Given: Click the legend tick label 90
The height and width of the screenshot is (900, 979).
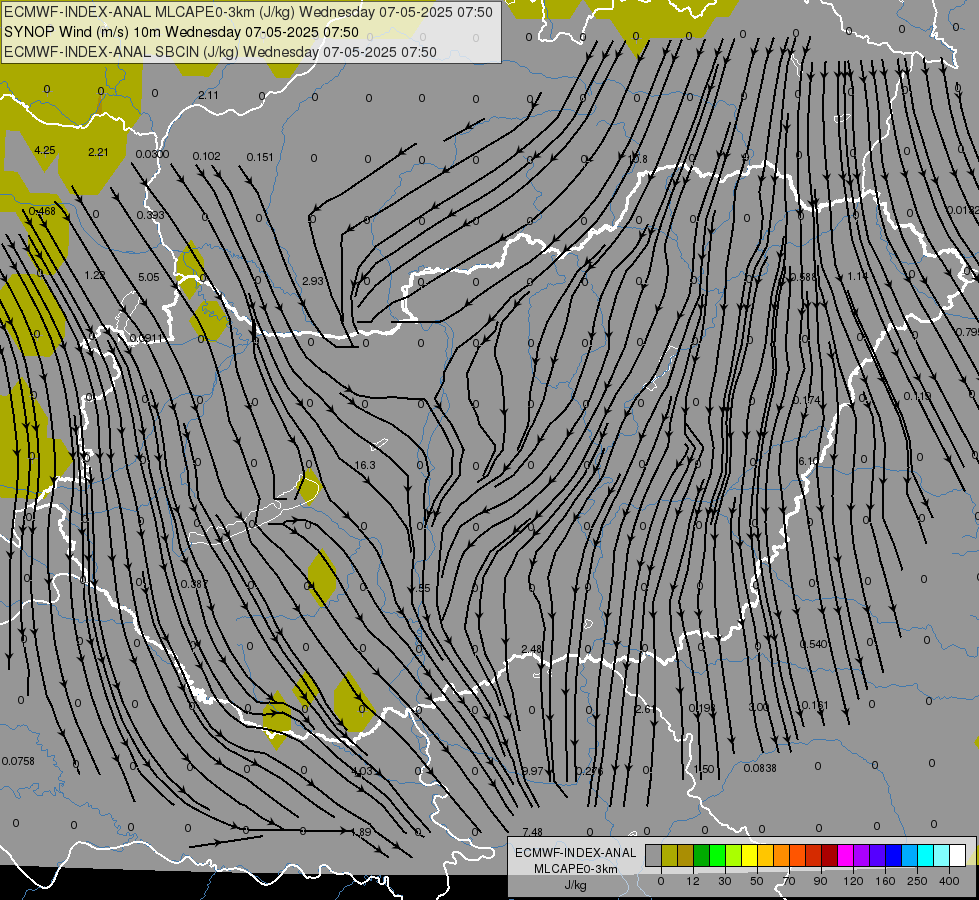Looking at the screenshot, I should pyautogui.click(x=820, y=881).
